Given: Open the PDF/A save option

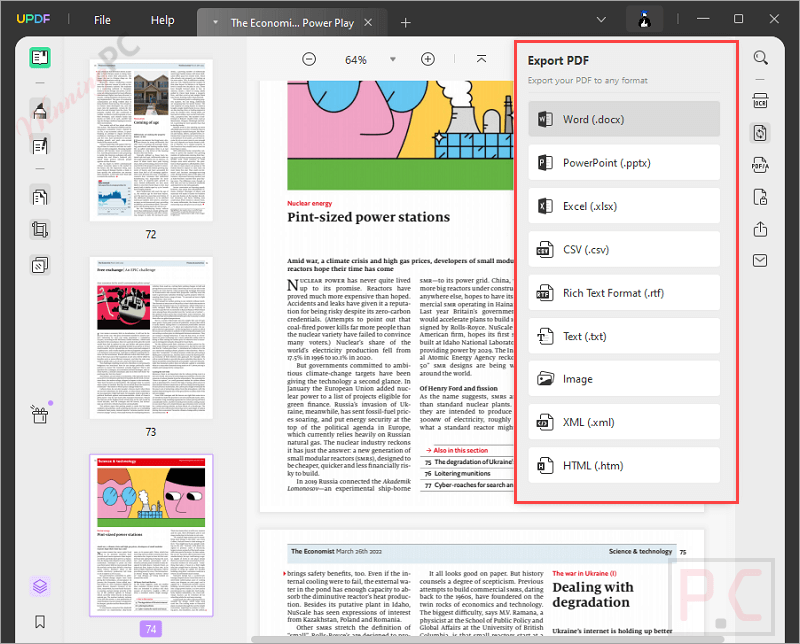Looking at the screenshot, I should point(760,165).
